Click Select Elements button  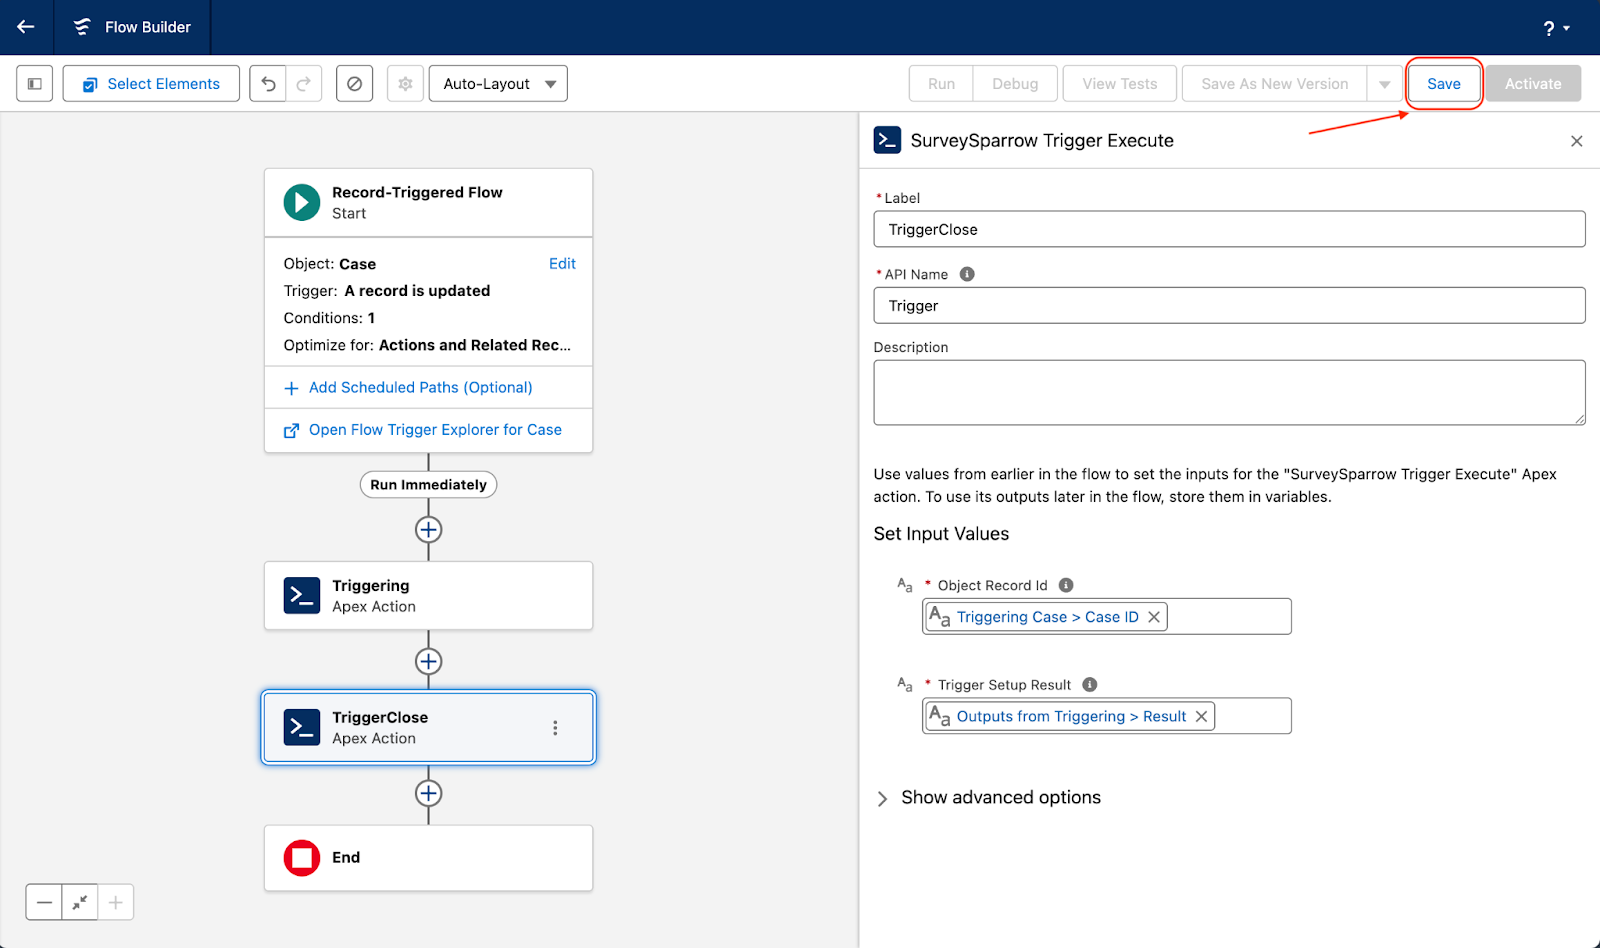pyautogui.click(x=151, y=84)
